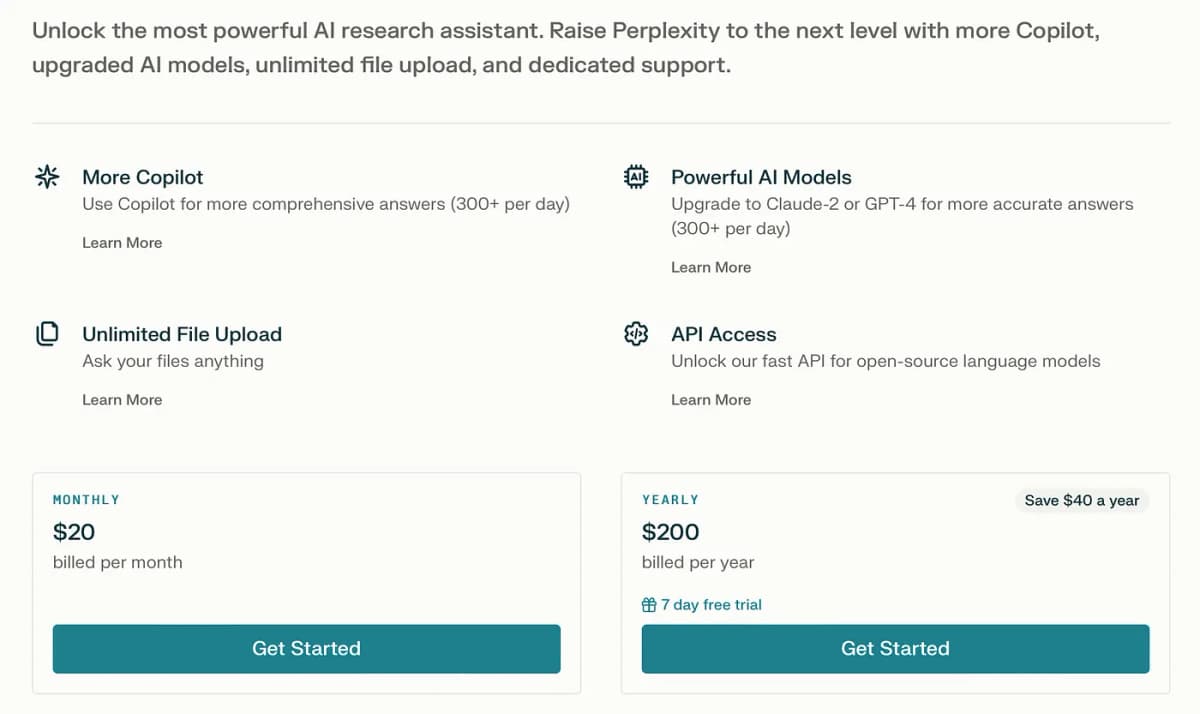The height and width of the screenshot is (714, 1200).
Task: Click the "7 day free trial" text
Action: tap(711, 605)
